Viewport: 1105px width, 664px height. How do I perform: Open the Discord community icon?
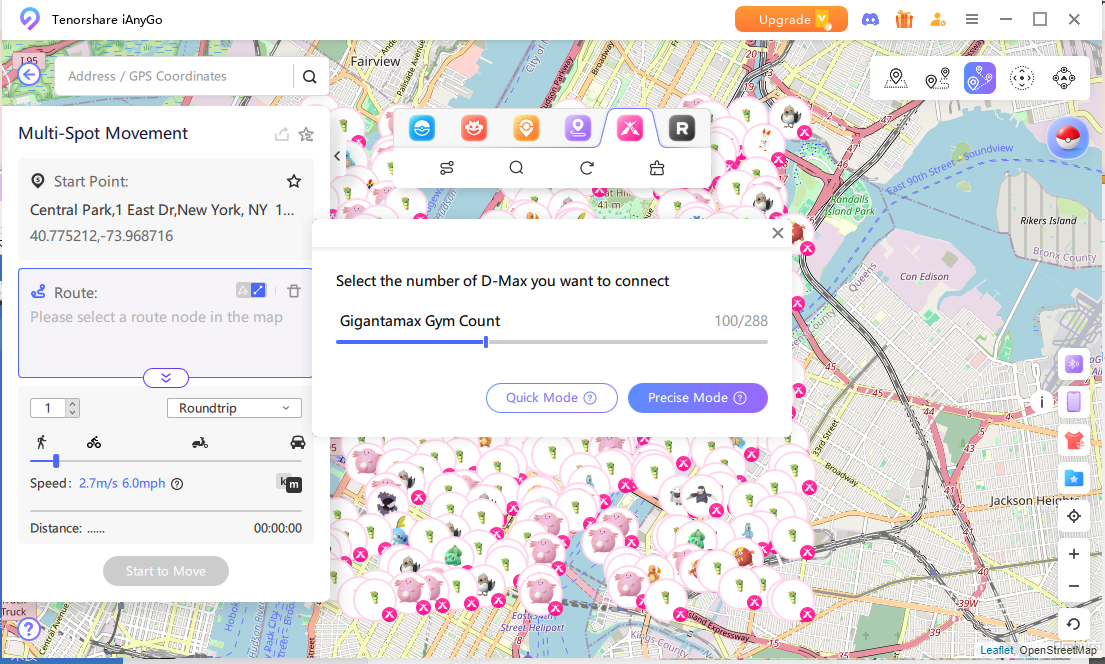tap(870, 19)
